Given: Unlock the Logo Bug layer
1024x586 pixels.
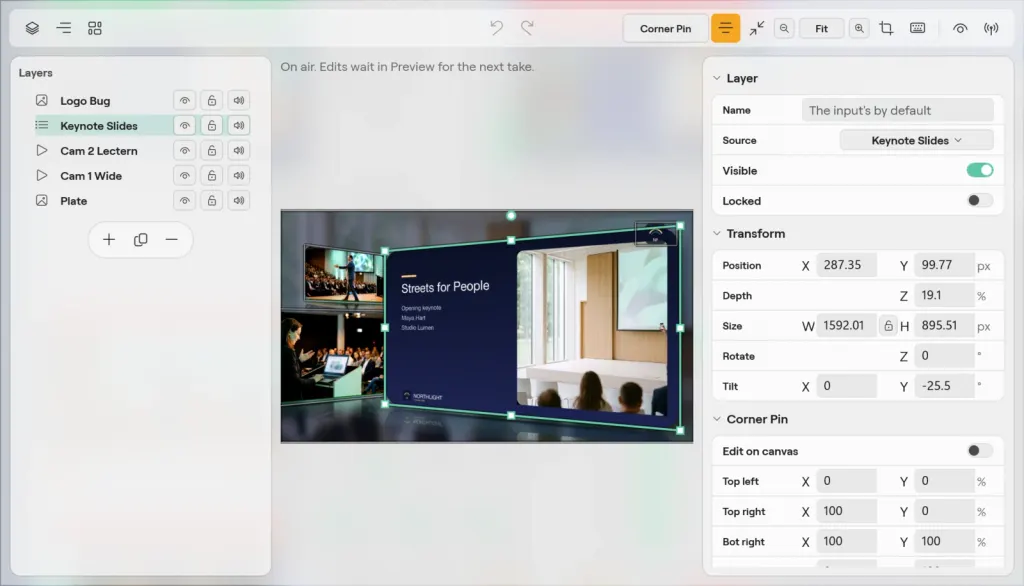Looking at the screenshot, I should click(212, 101).
